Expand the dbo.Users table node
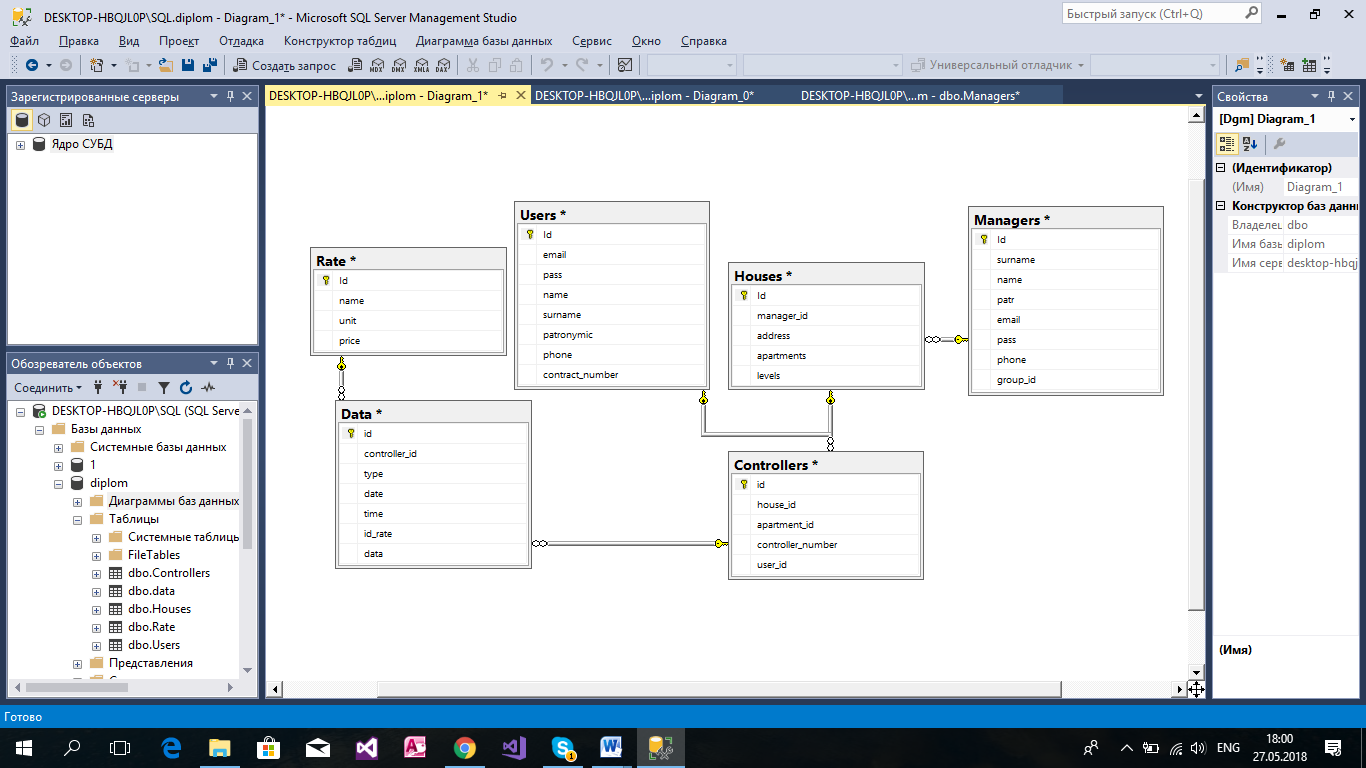1366x768 pixels. coord(97,645)
